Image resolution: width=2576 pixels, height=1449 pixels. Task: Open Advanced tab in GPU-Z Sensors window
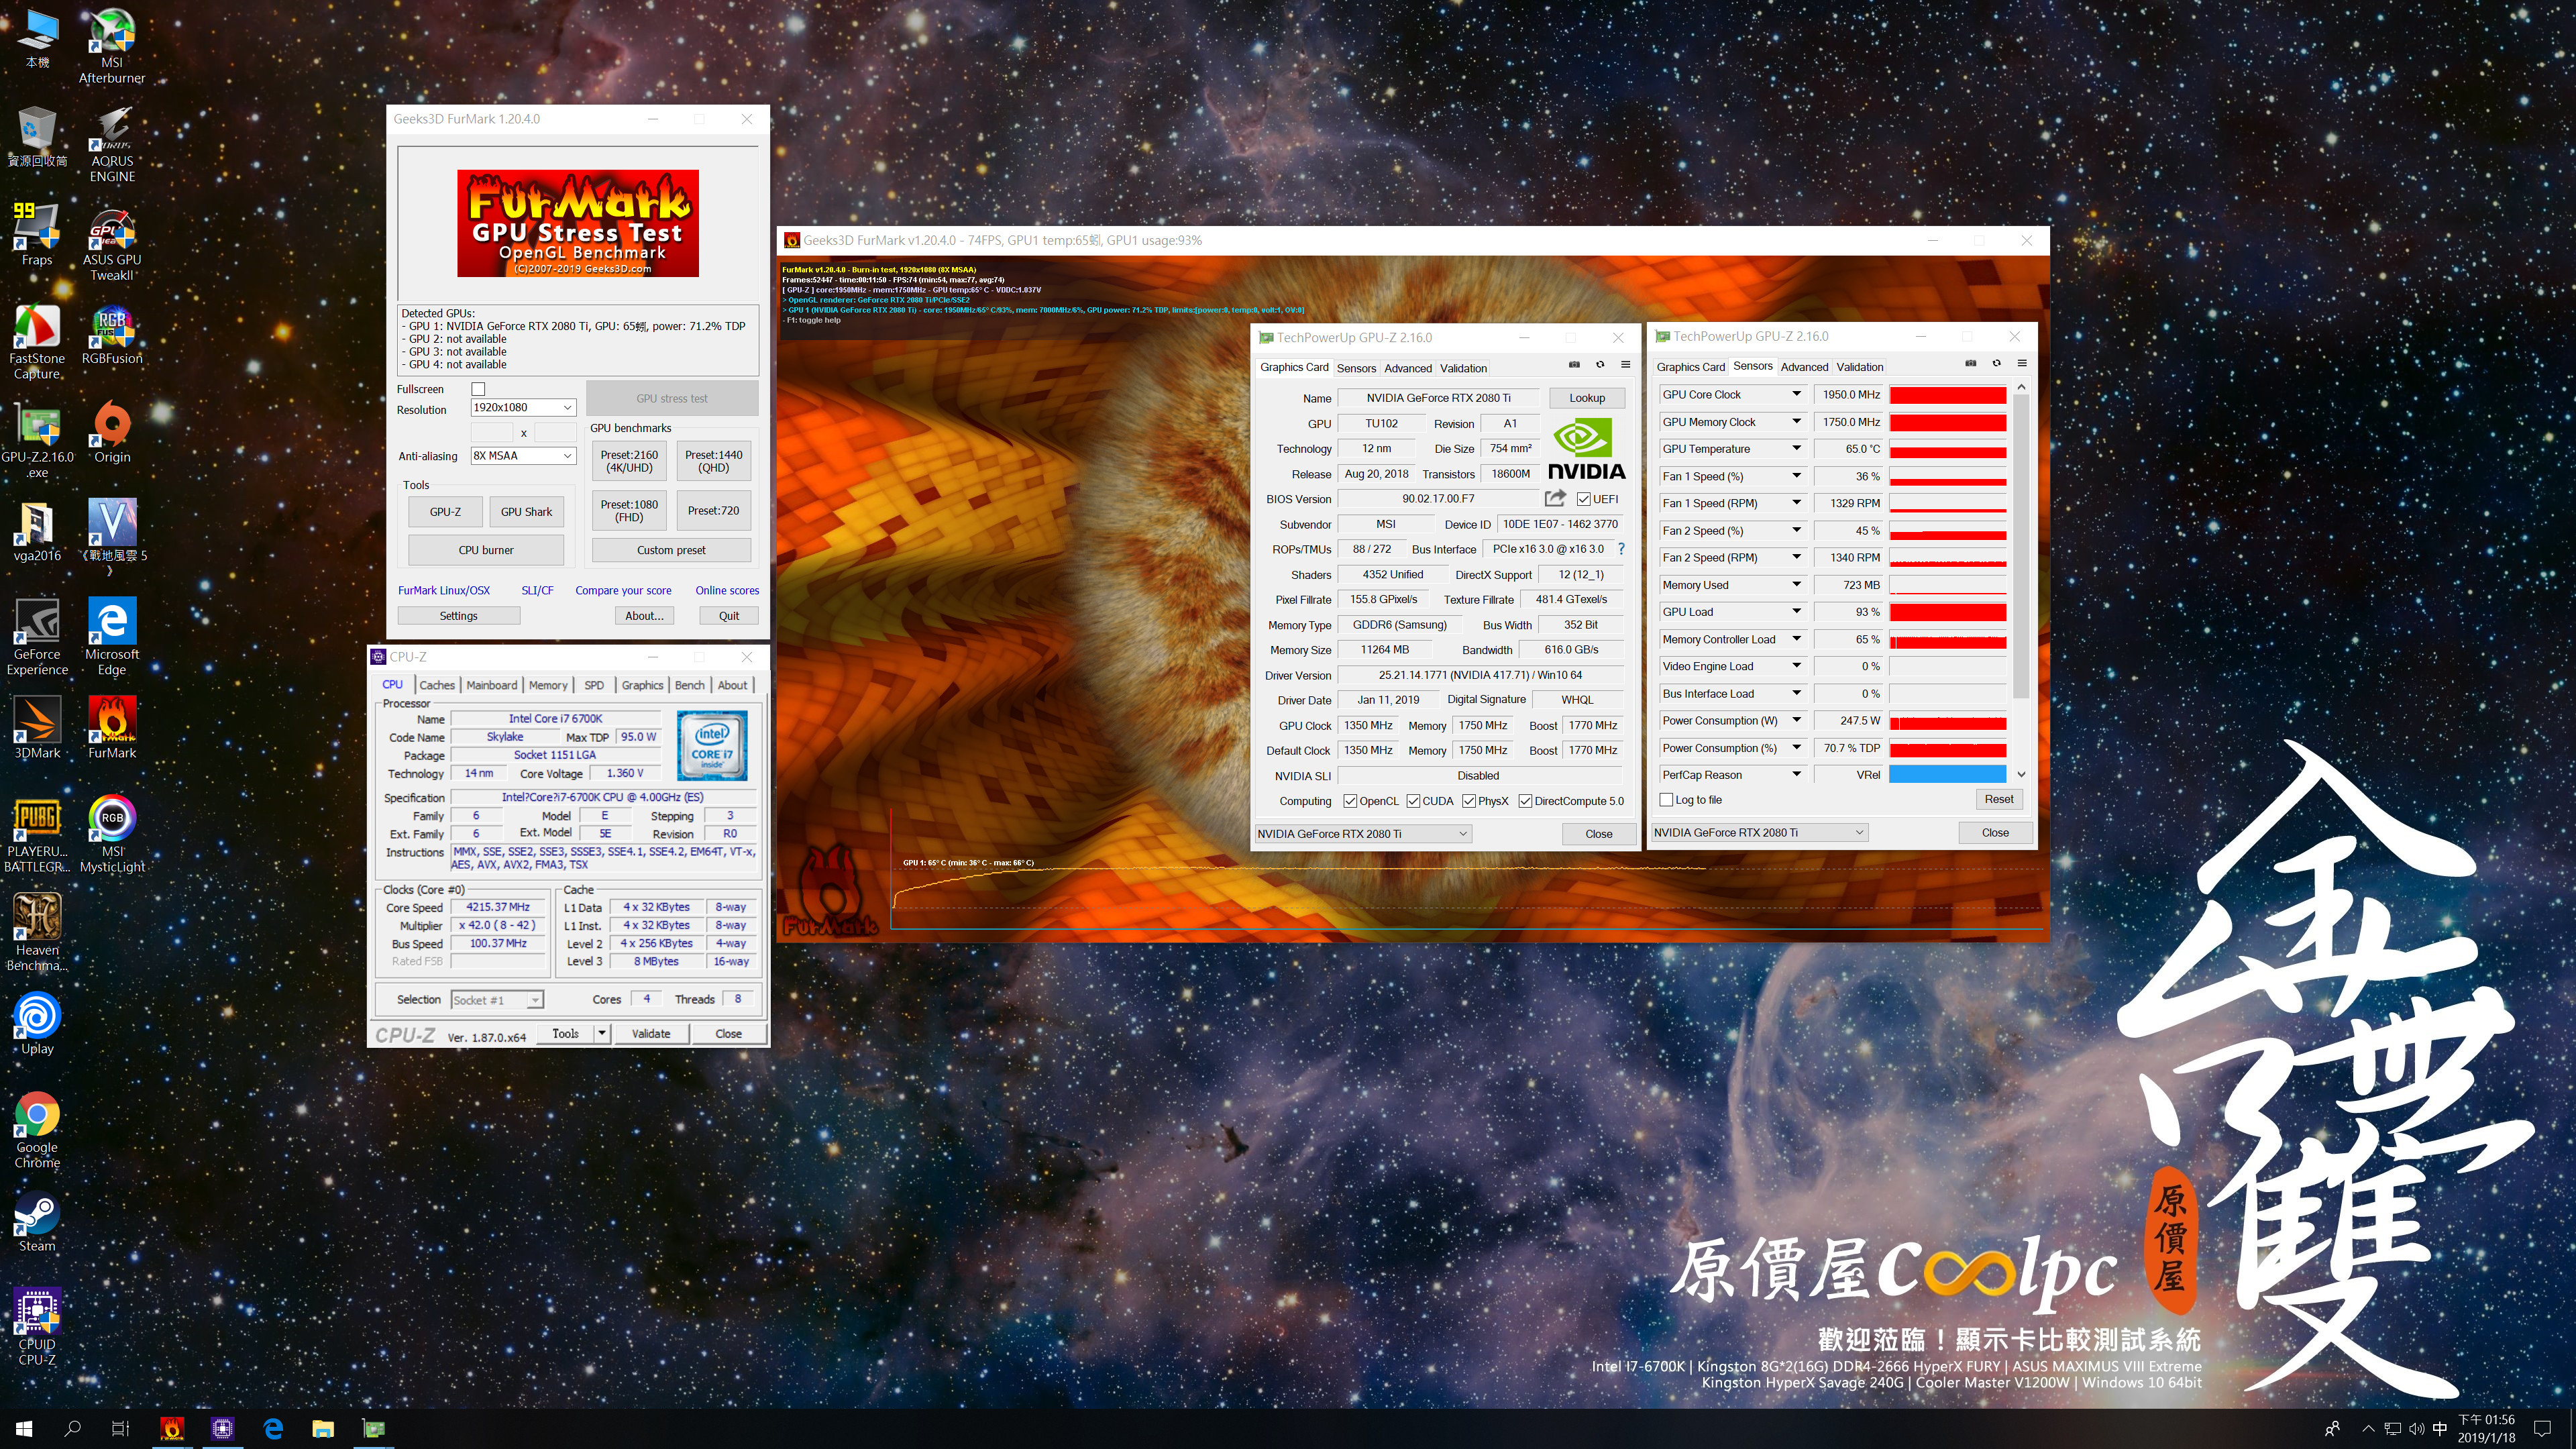tap(1804, 367)
